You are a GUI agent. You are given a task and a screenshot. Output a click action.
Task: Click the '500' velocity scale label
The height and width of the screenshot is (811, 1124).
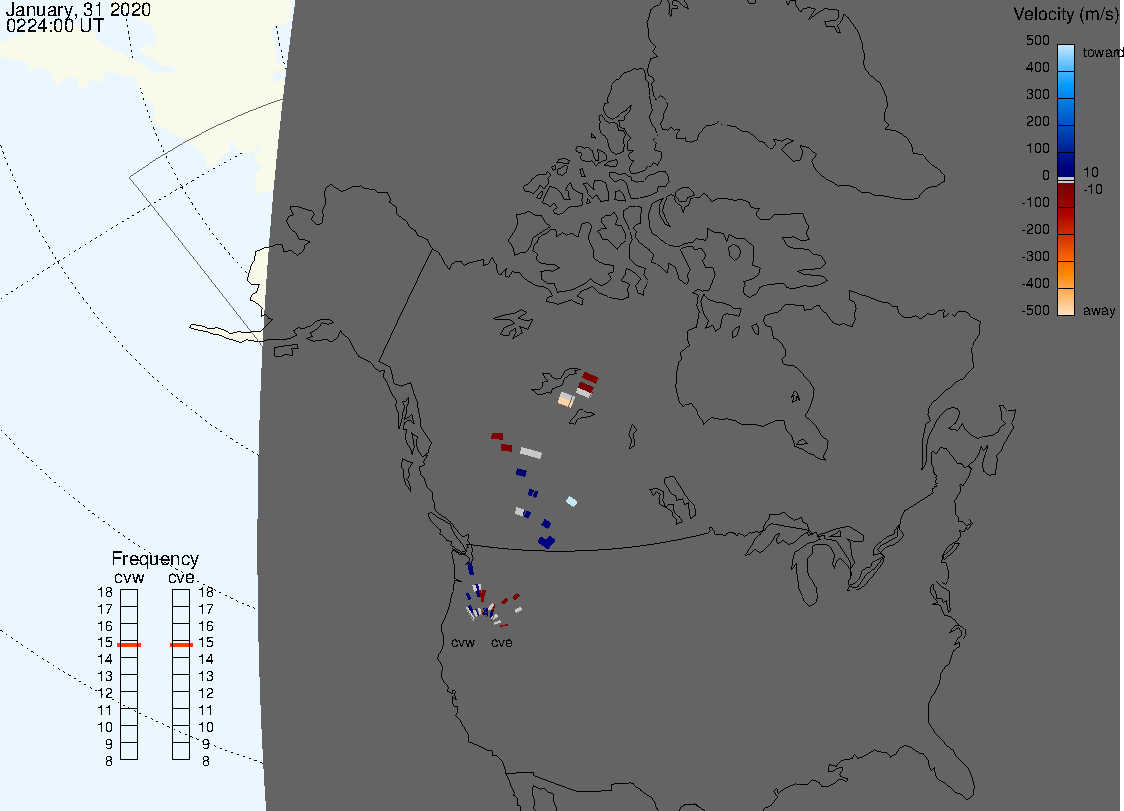(1037, 40)
